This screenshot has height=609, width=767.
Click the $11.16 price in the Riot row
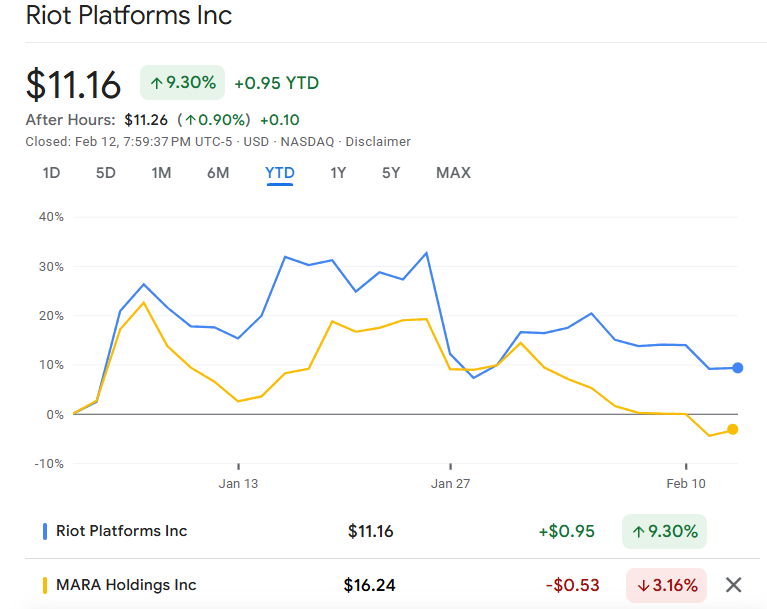coord(370,531)
